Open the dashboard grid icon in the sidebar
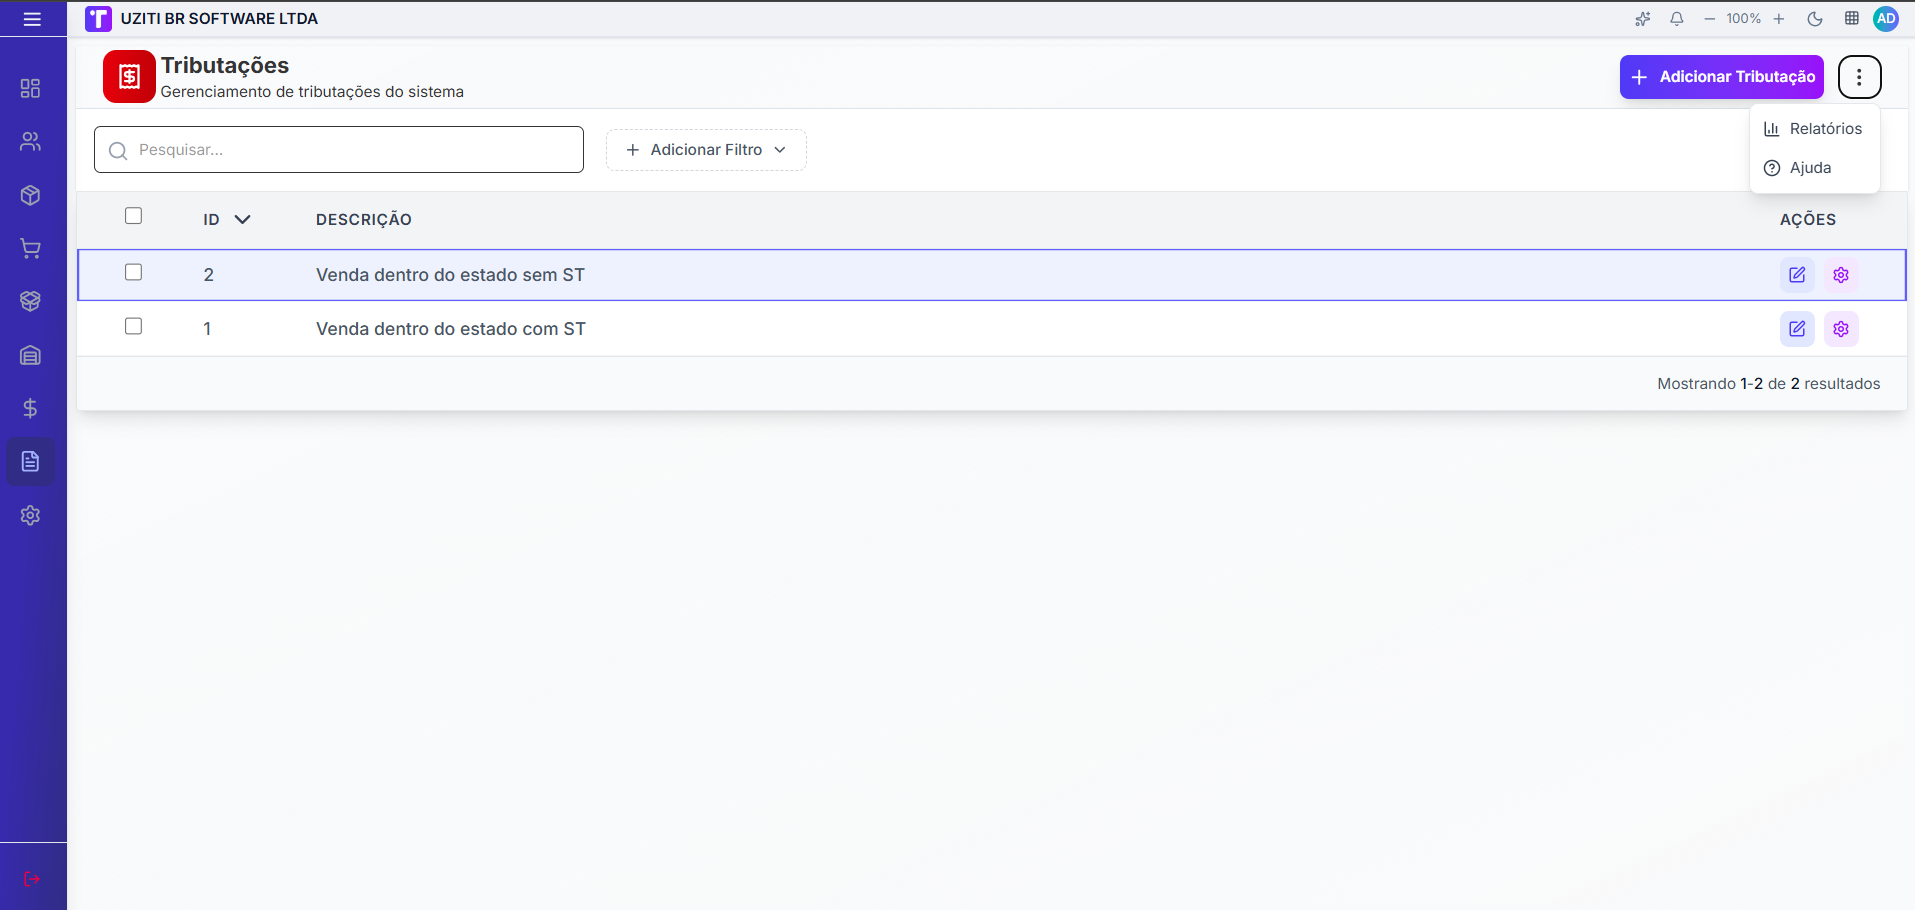 point(31,88)
